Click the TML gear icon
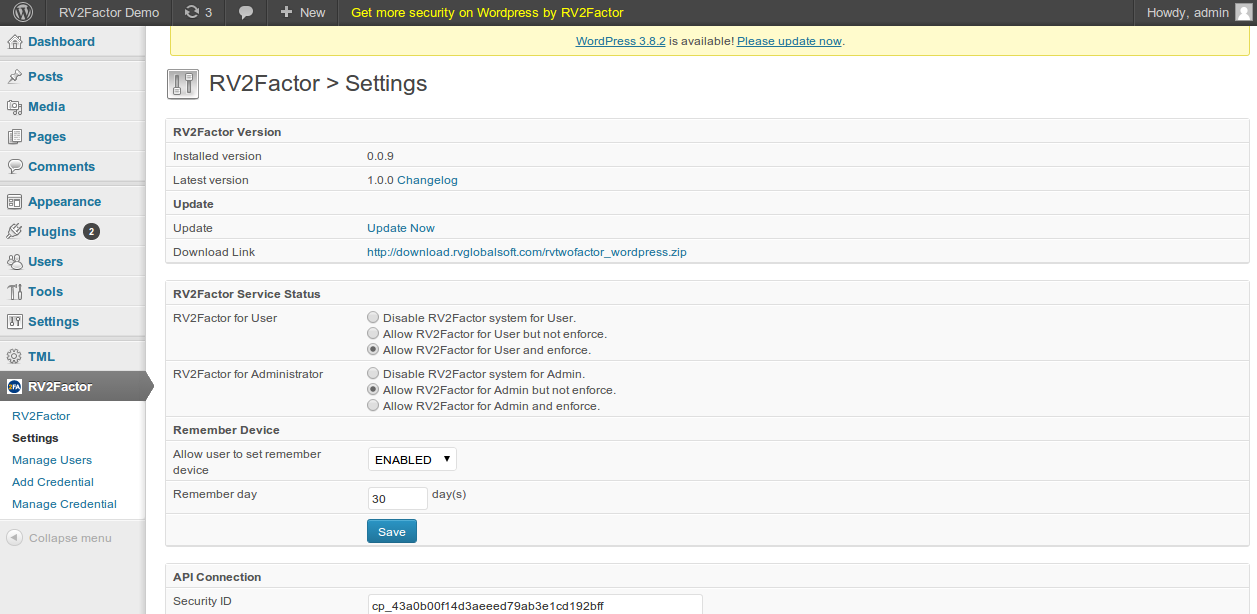The width and height of the screenshot is (1257, 614). click(x=15, y=357)
